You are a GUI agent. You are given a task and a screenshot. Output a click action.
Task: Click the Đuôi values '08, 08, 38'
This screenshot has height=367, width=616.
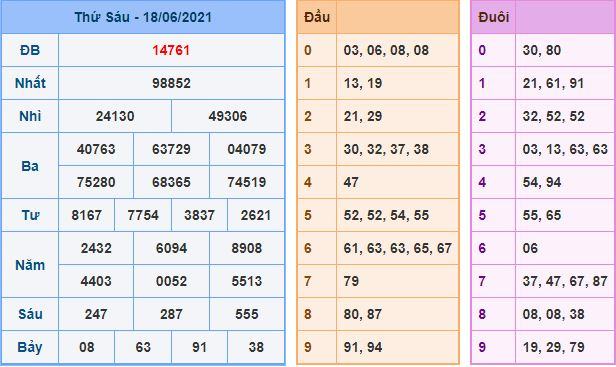(553, 314)
